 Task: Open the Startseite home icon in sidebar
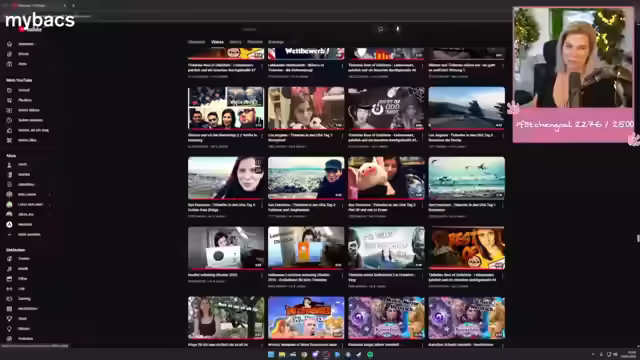[9, 44]
